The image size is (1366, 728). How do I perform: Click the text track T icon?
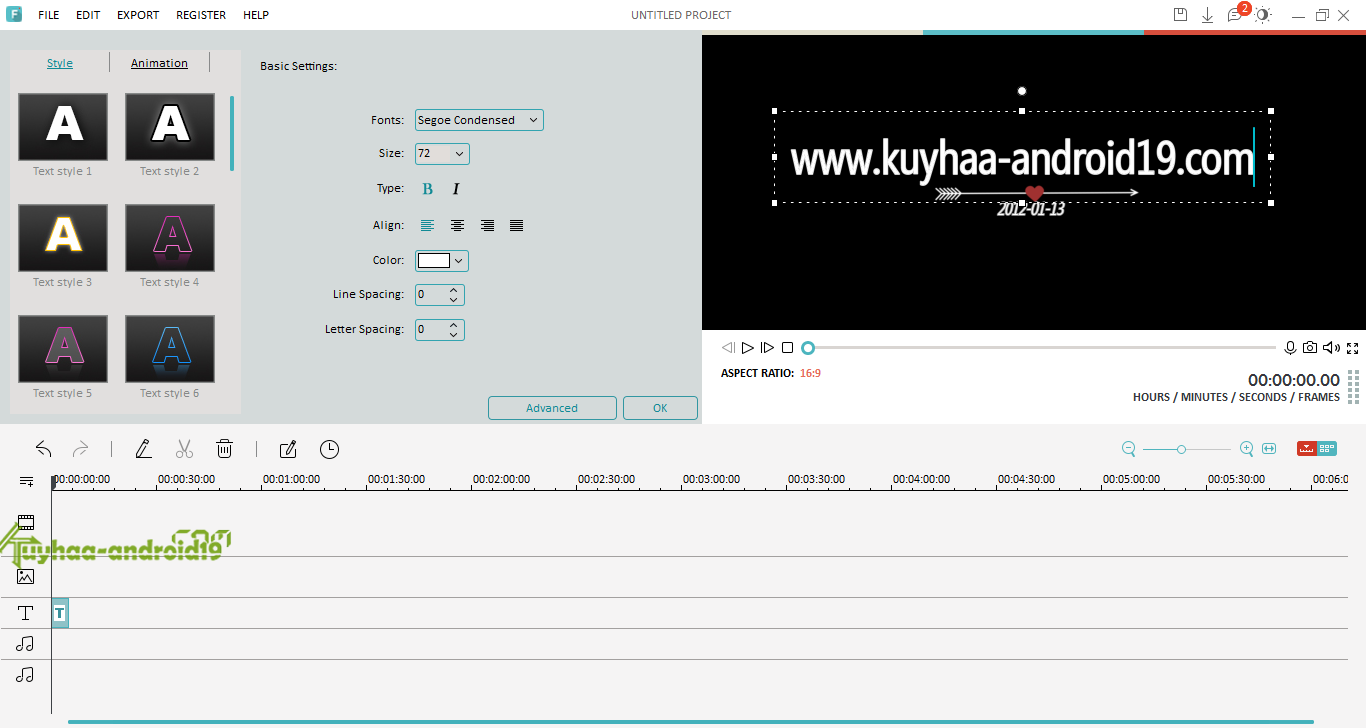(26, 613)
